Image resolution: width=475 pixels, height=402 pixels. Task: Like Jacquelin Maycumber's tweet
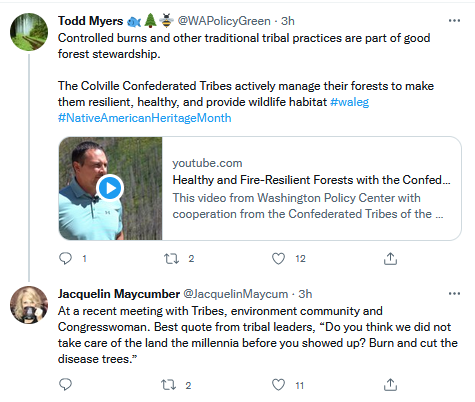278,385
